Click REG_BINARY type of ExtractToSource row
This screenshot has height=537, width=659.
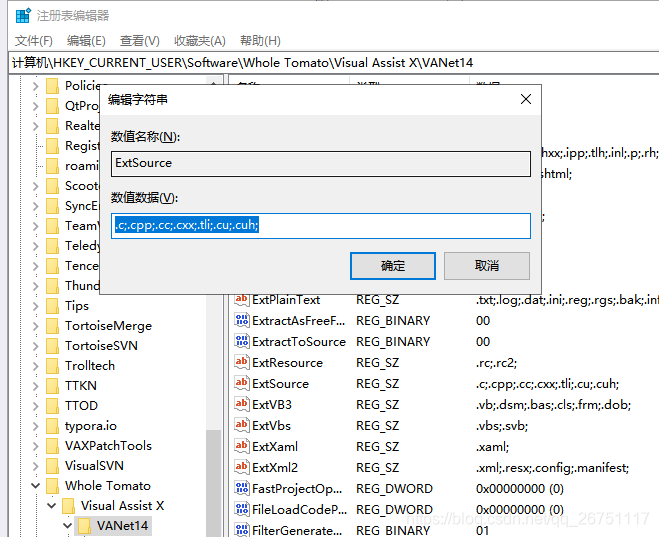pyautogui.click(x=393, y=342)
